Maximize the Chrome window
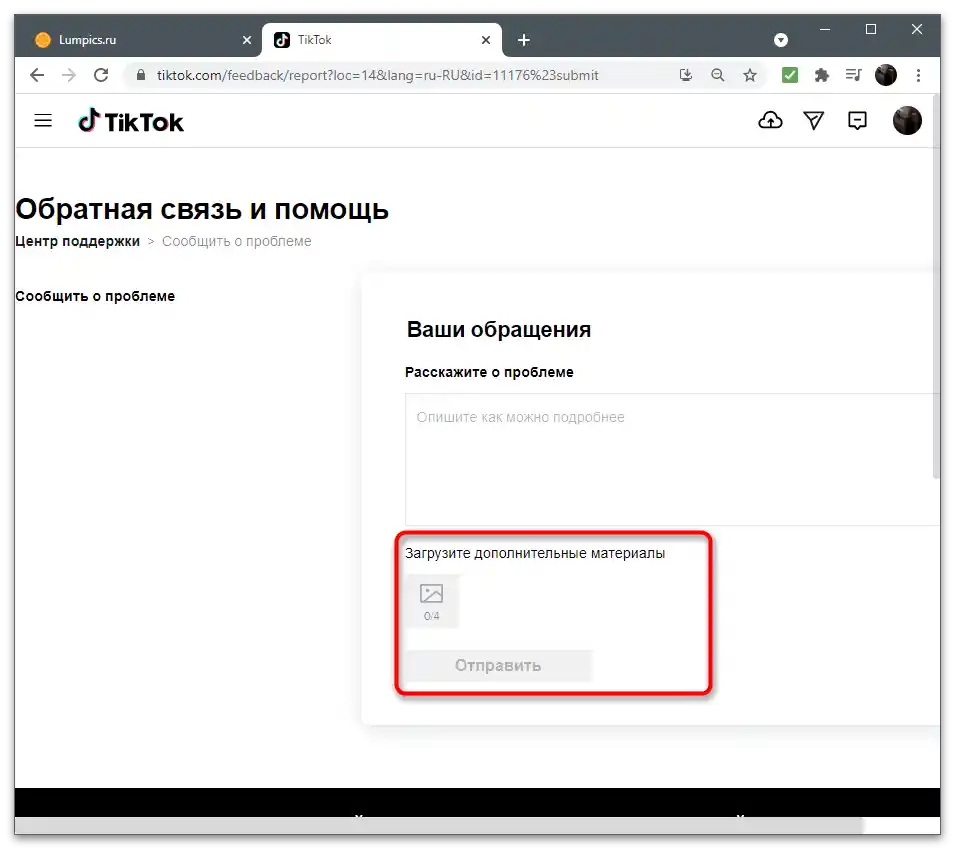Image resolution: width=955 pixels, height=849 pixels. (871, 29)
